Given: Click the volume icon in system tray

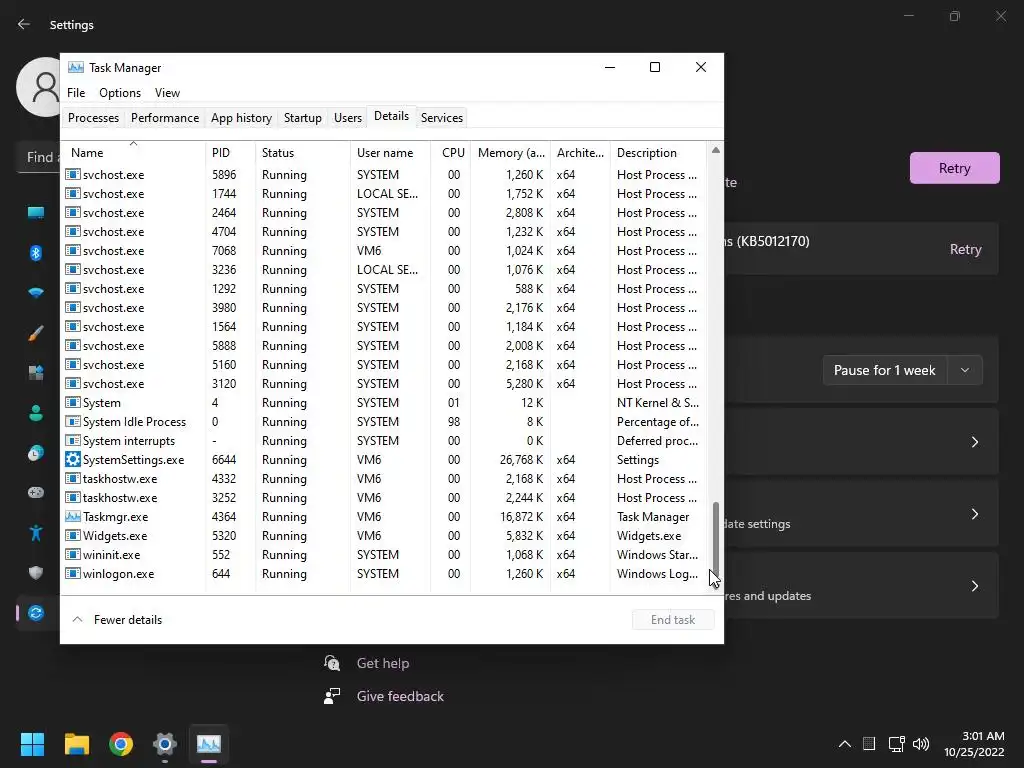Looking at the screenshot, I should click(x=921, y=744).
